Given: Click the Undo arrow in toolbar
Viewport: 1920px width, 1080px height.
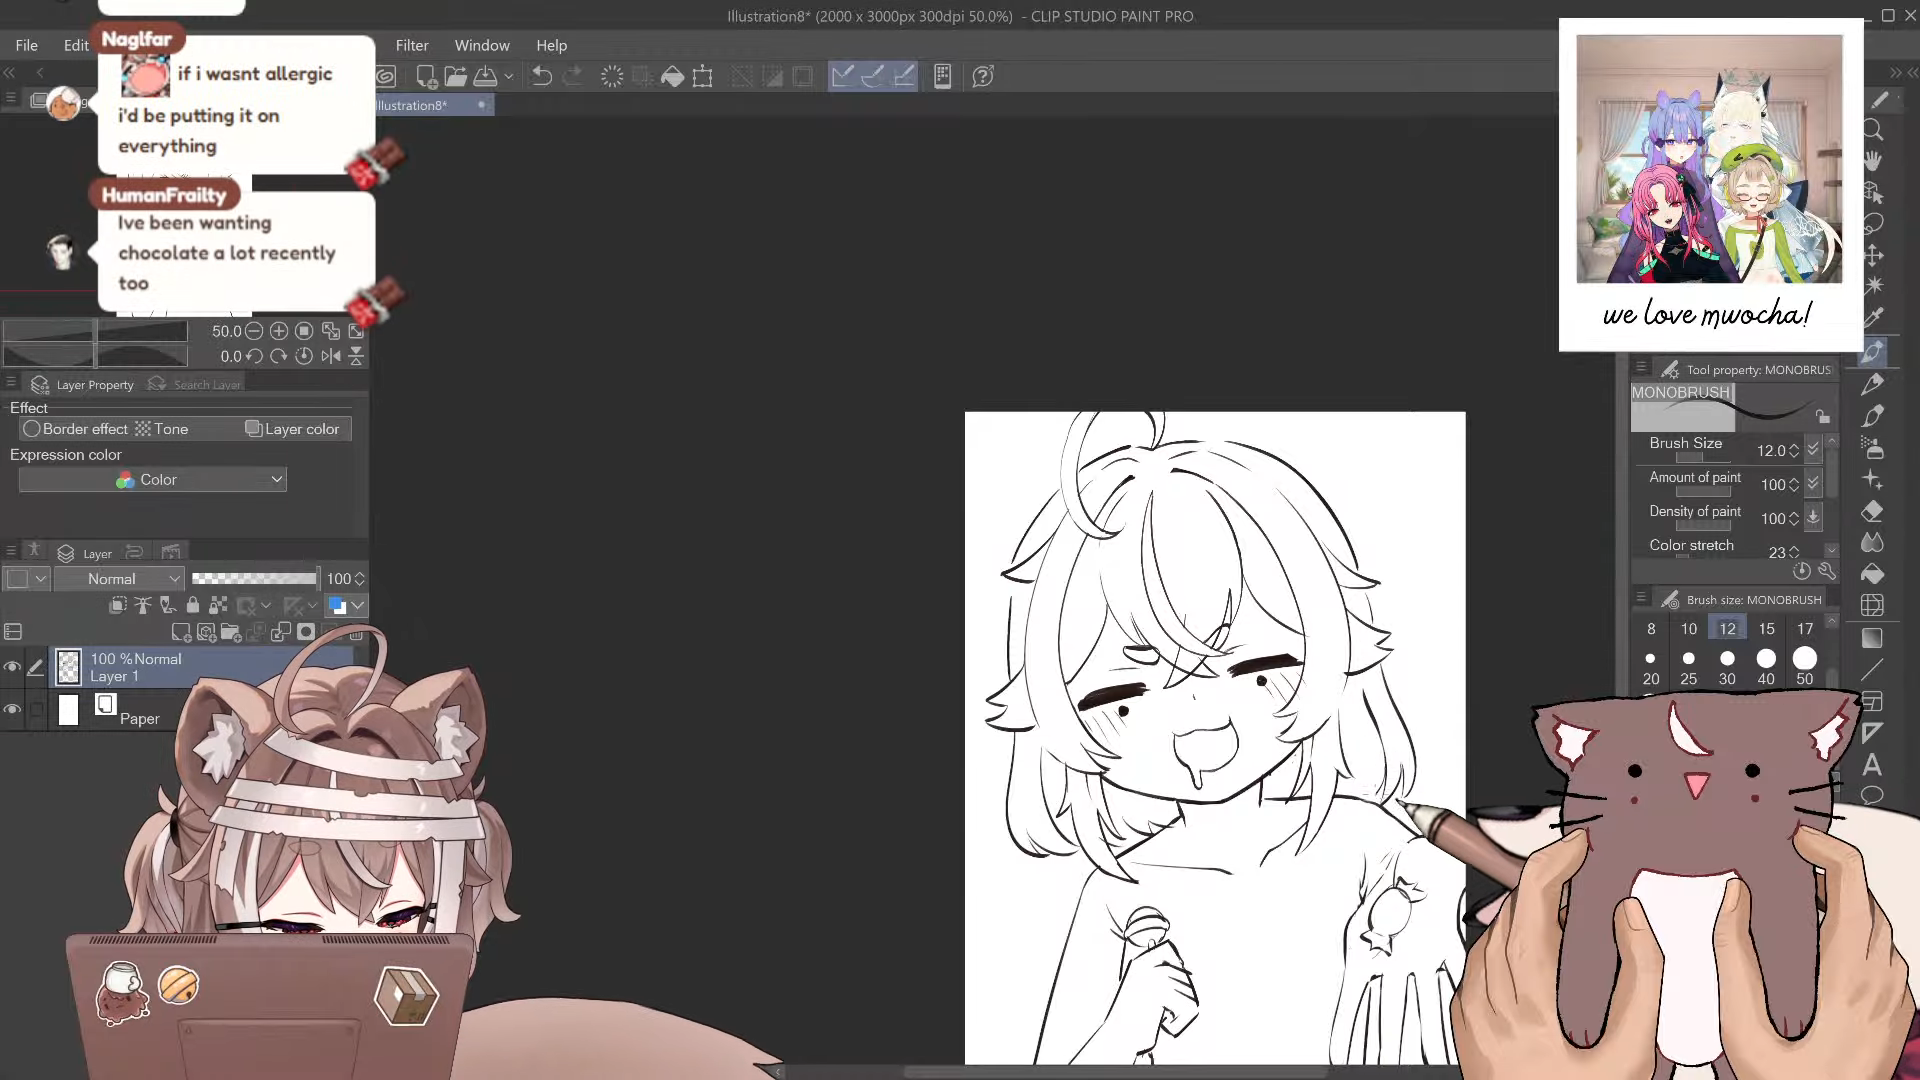Looking at the screenshot, I should click(541, 77).
